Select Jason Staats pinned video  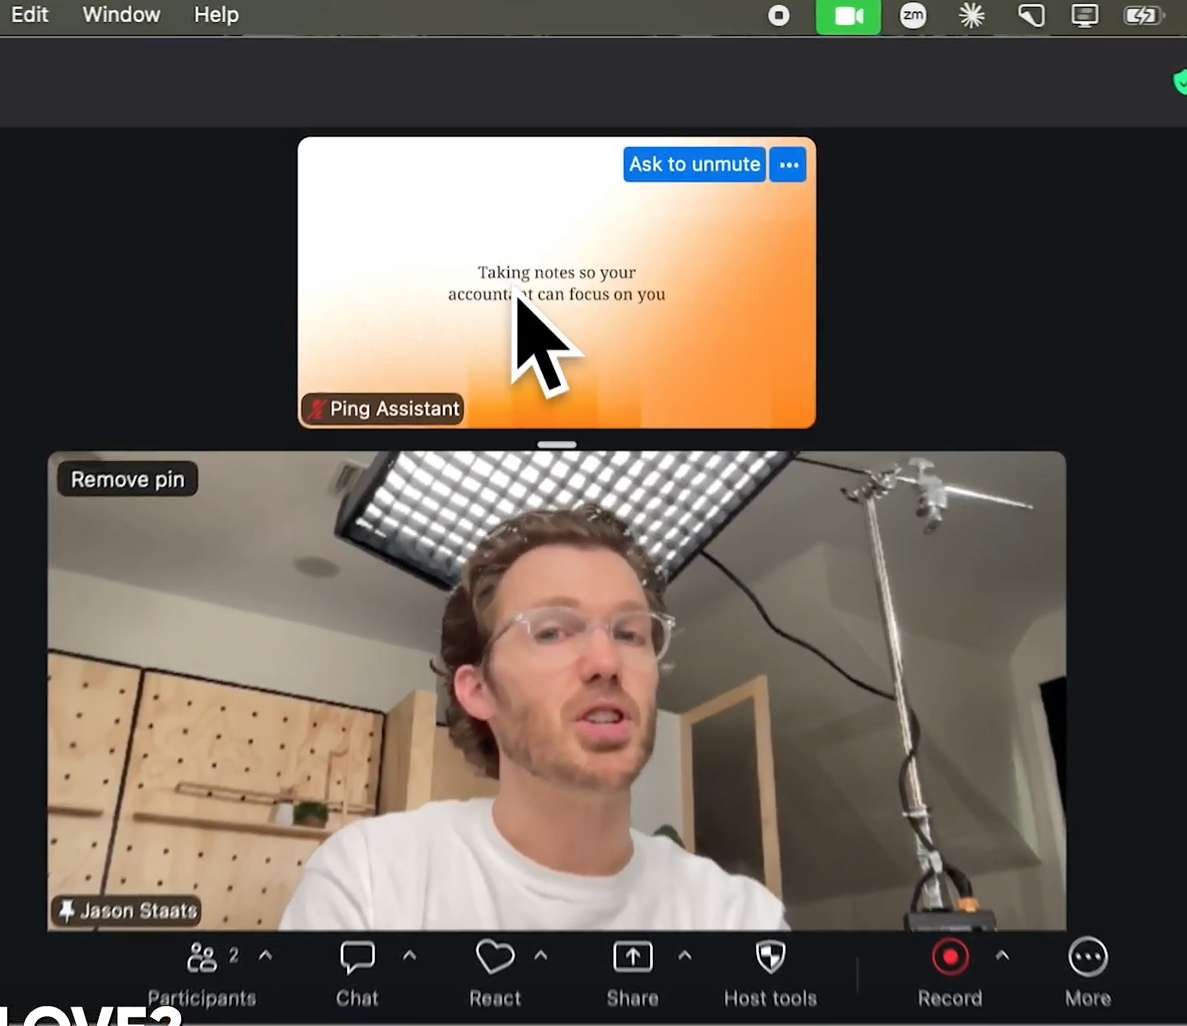(x=556, y=691)
